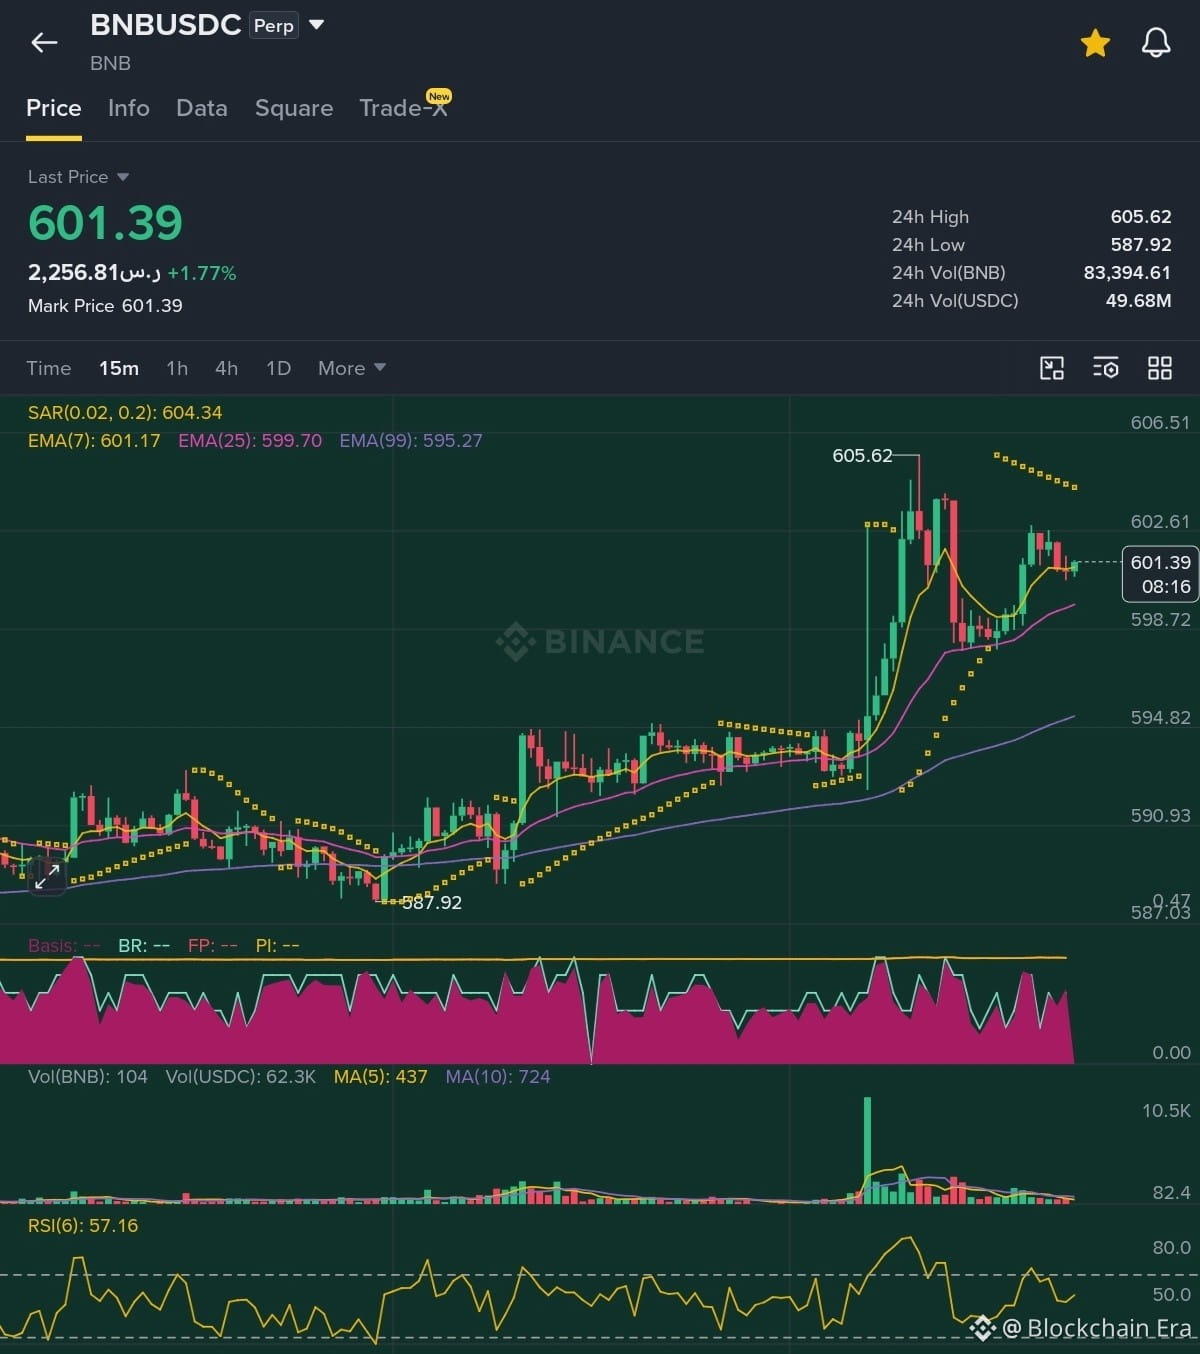Screen dimensions: 1200x1354
Task: Click the Mark Price 601.39 text
Action: [105, 306]
